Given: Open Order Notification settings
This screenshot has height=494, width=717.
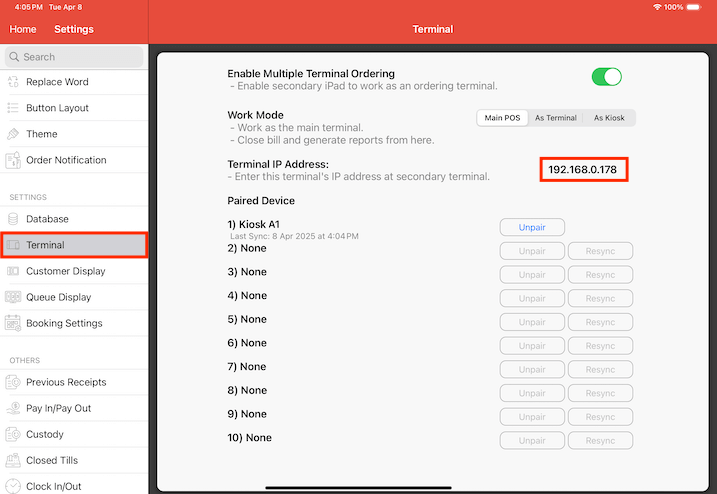Looking at the screenshot, I should (74, 160).
